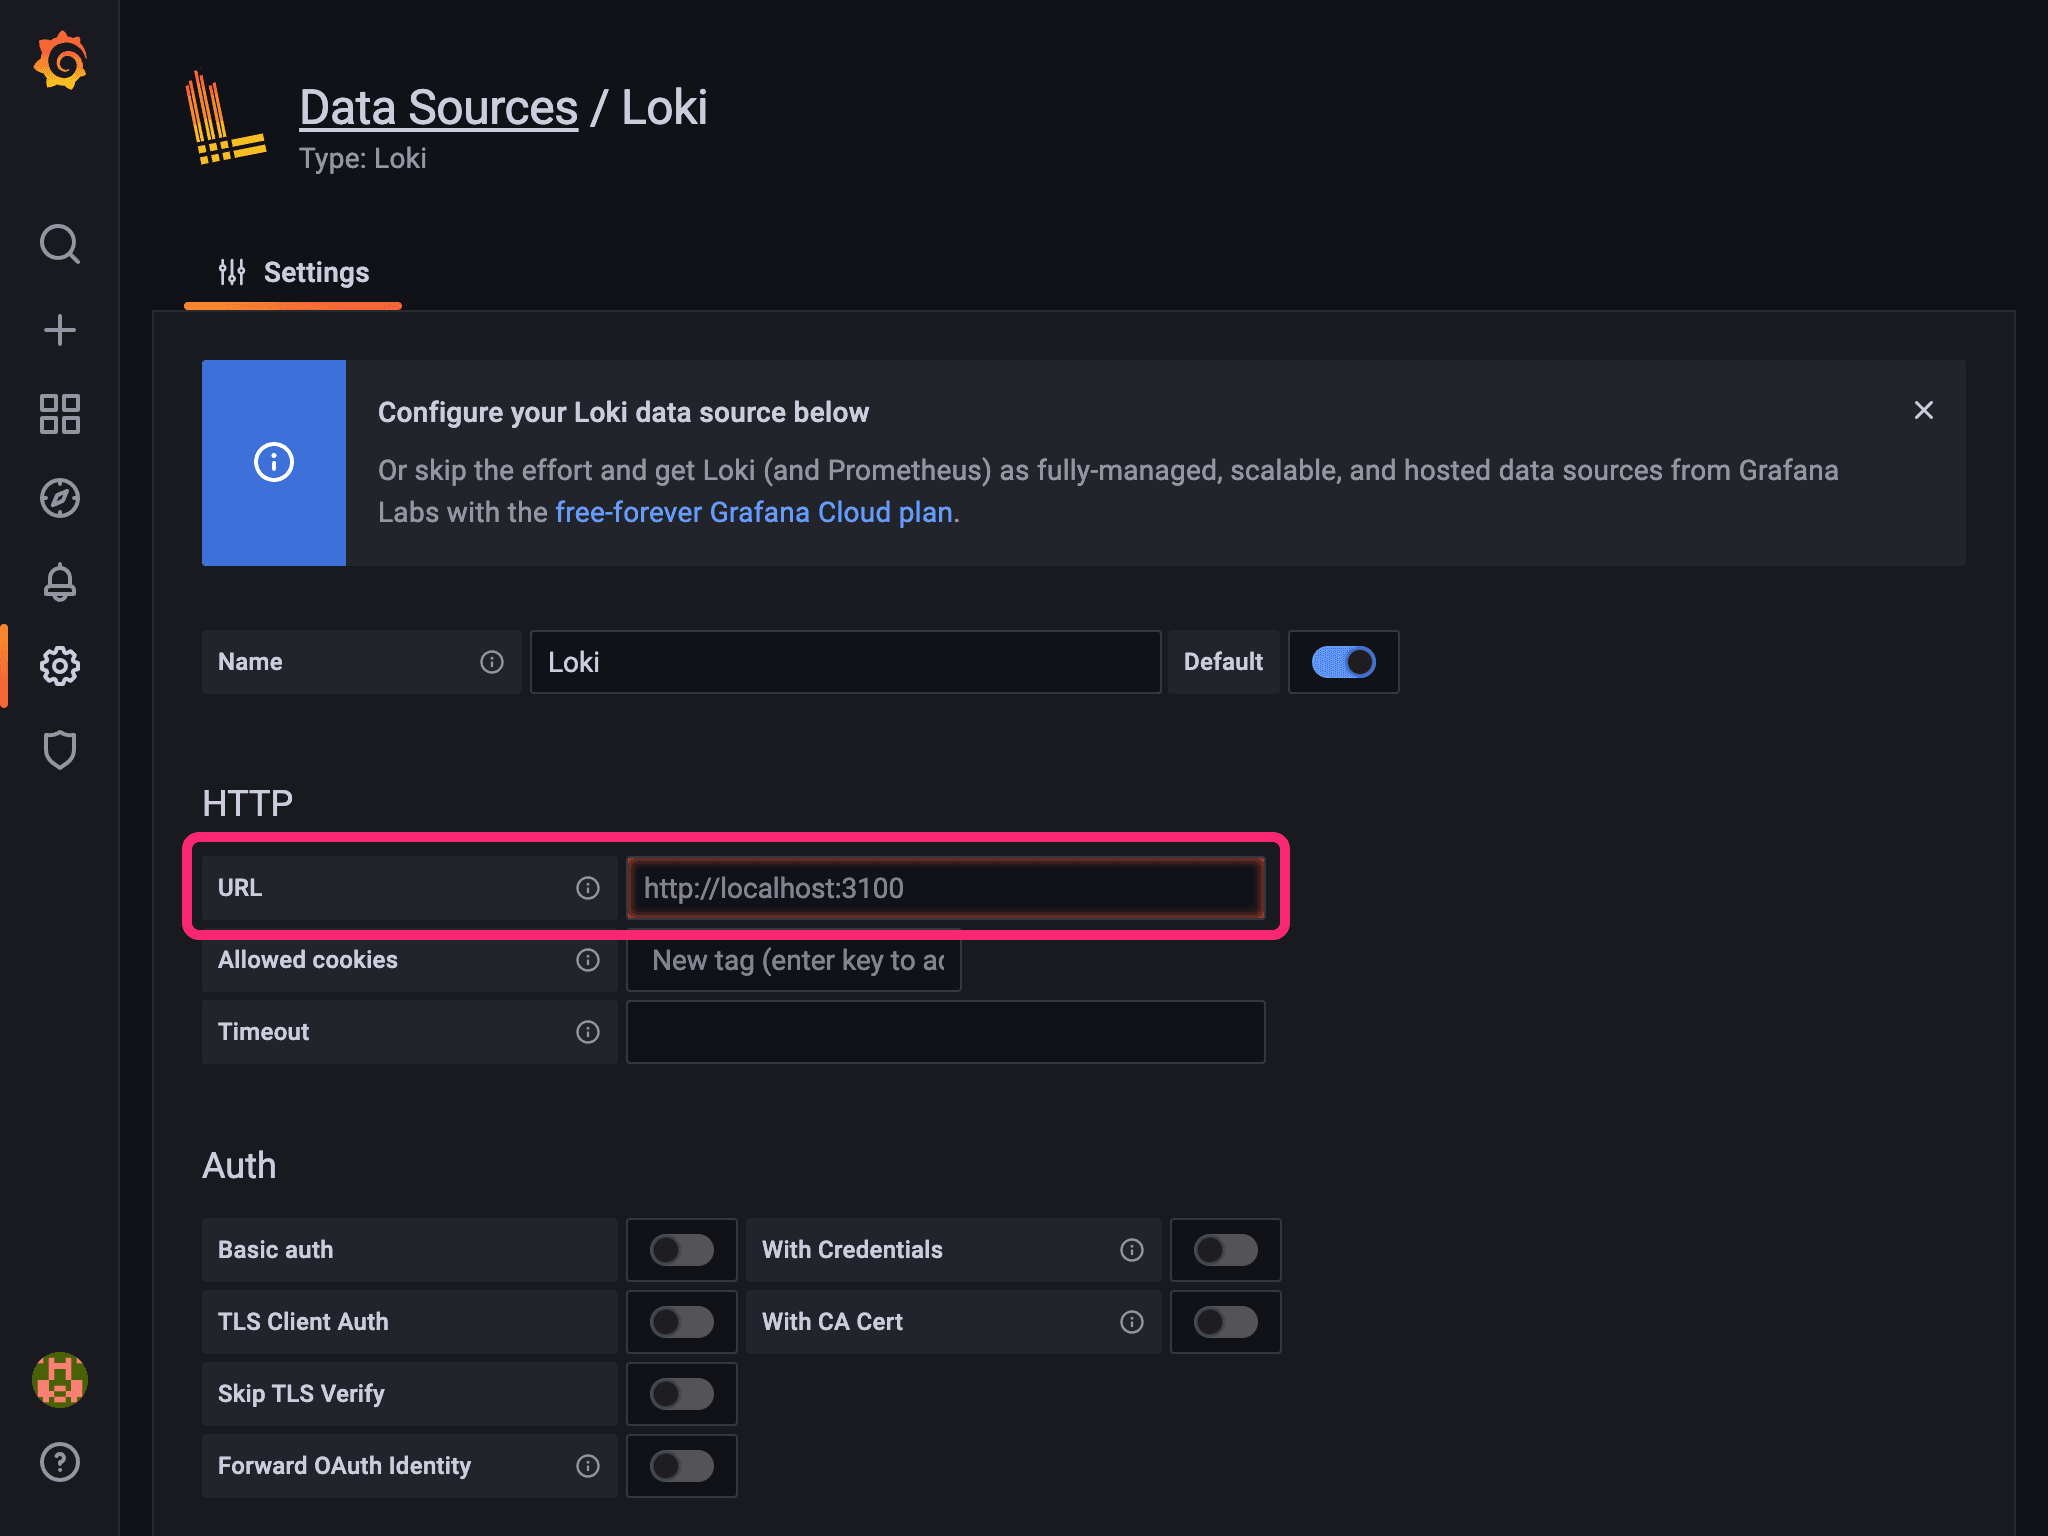2048x1536 pixels.
Task: Open the Search icon
Action: (x=61, y=245)
